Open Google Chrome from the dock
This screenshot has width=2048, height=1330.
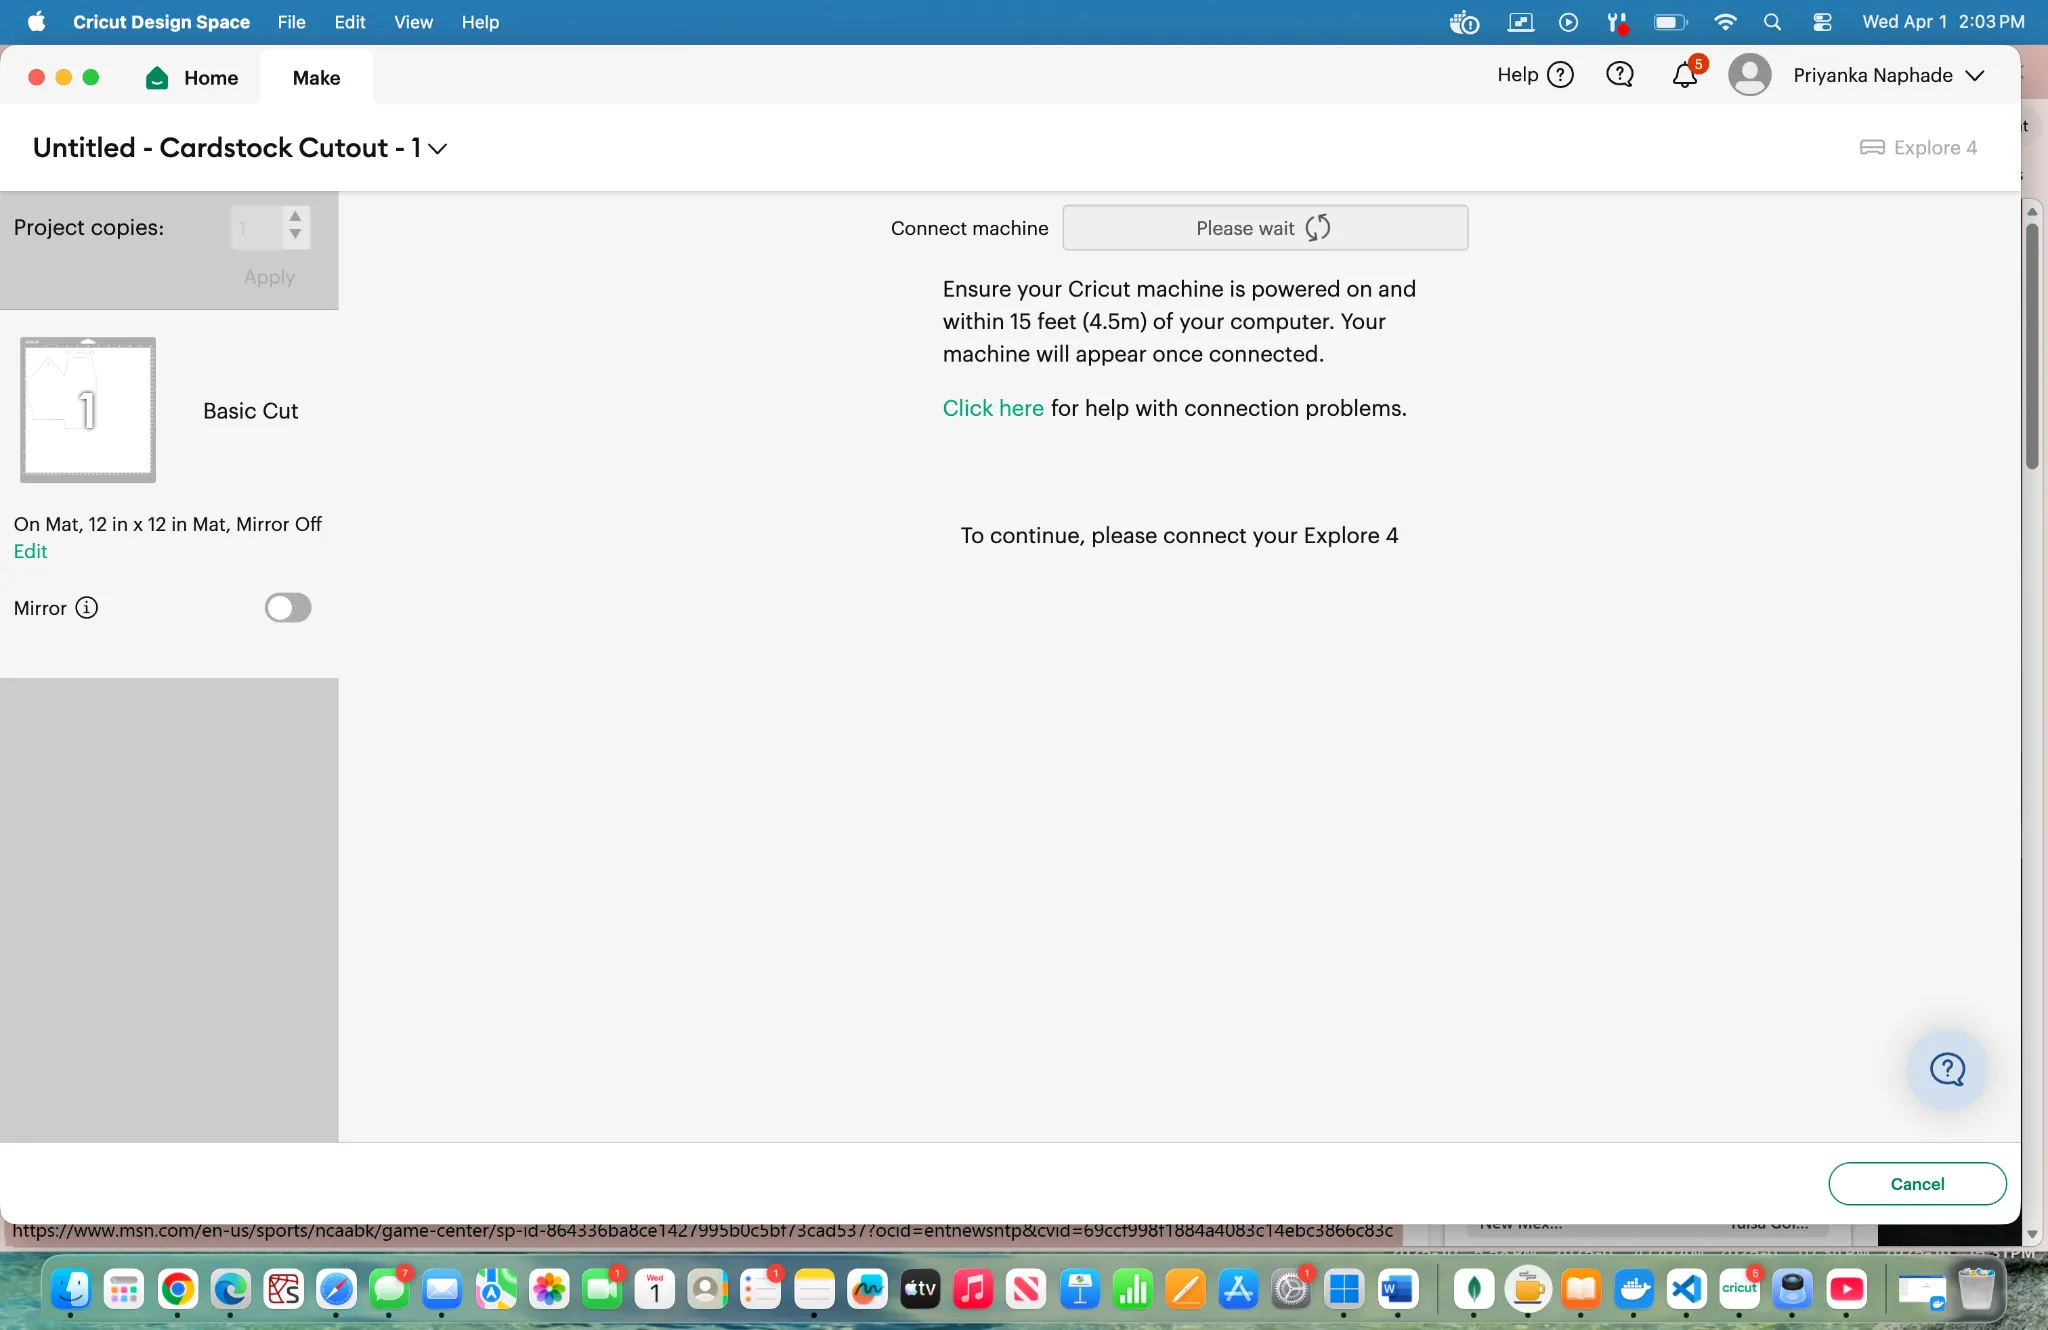pyautogui.click(x=178, y=1290)
